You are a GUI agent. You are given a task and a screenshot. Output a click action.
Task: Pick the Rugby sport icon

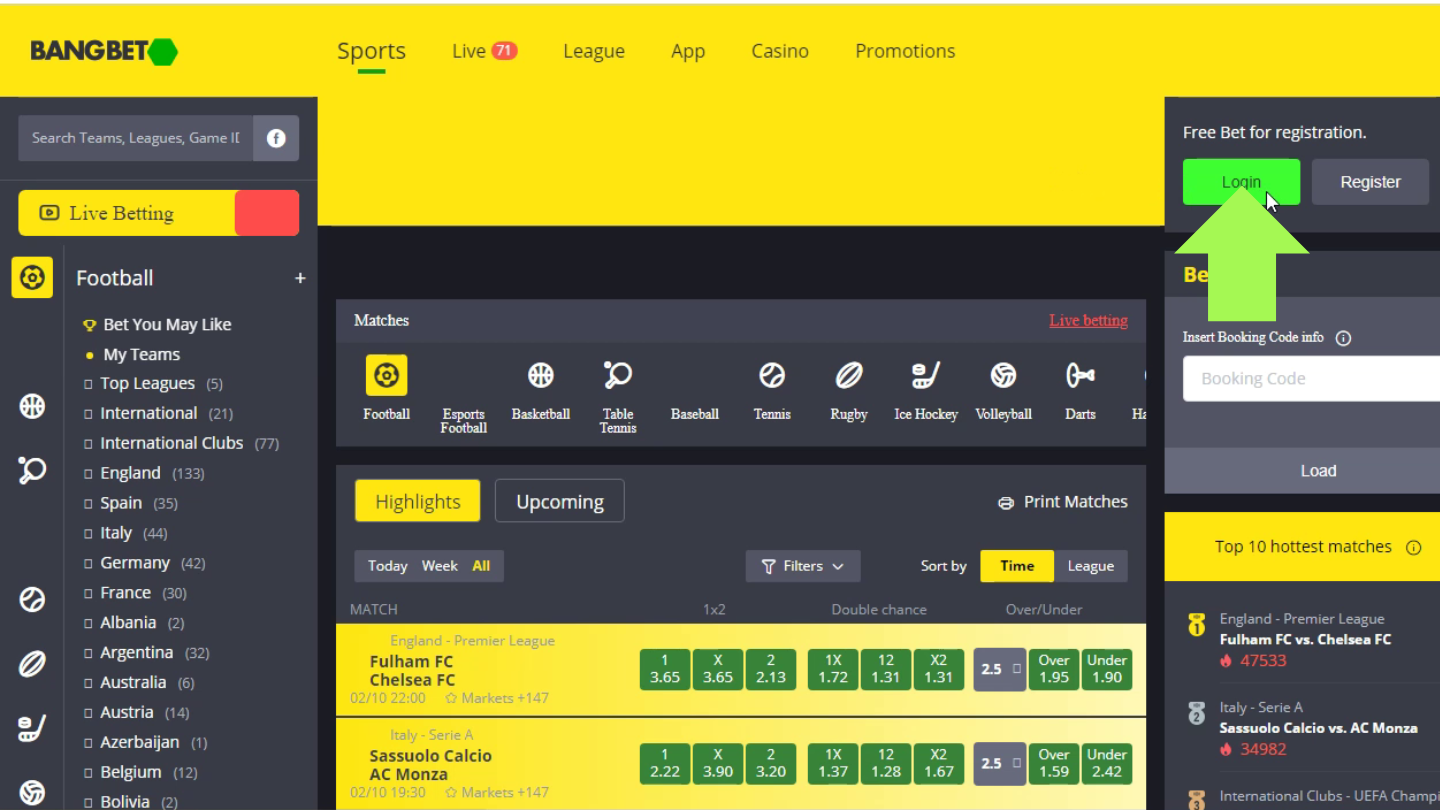coord(848,376)
